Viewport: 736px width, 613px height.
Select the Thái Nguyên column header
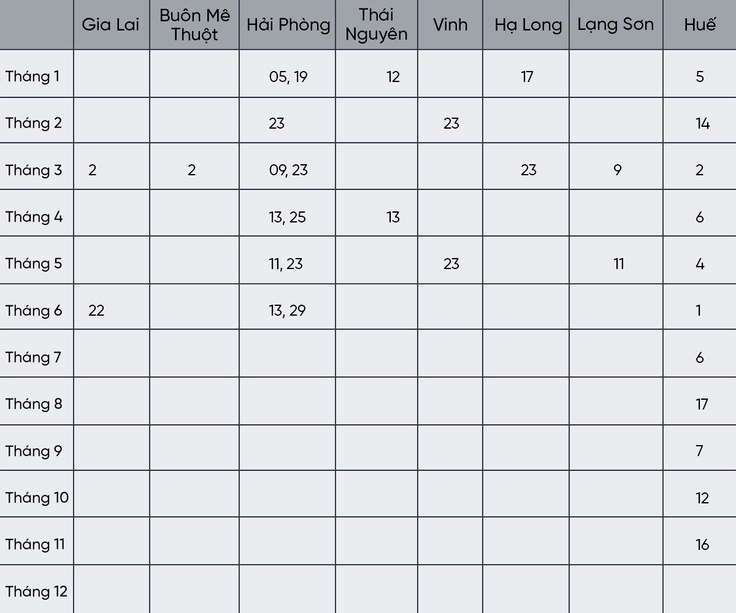coord(376,24)
